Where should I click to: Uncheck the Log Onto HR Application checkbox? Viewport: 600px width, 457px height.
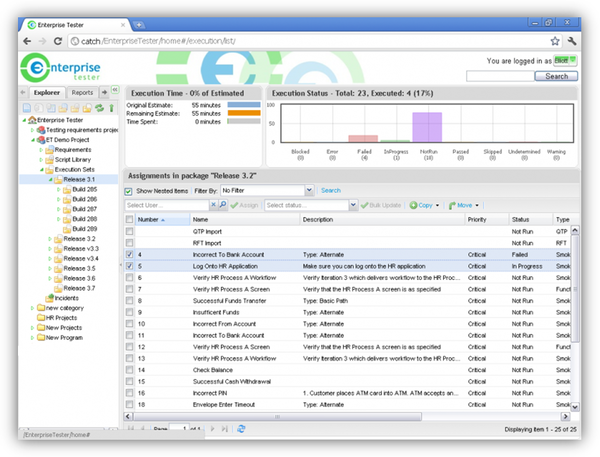click(129, 266)
